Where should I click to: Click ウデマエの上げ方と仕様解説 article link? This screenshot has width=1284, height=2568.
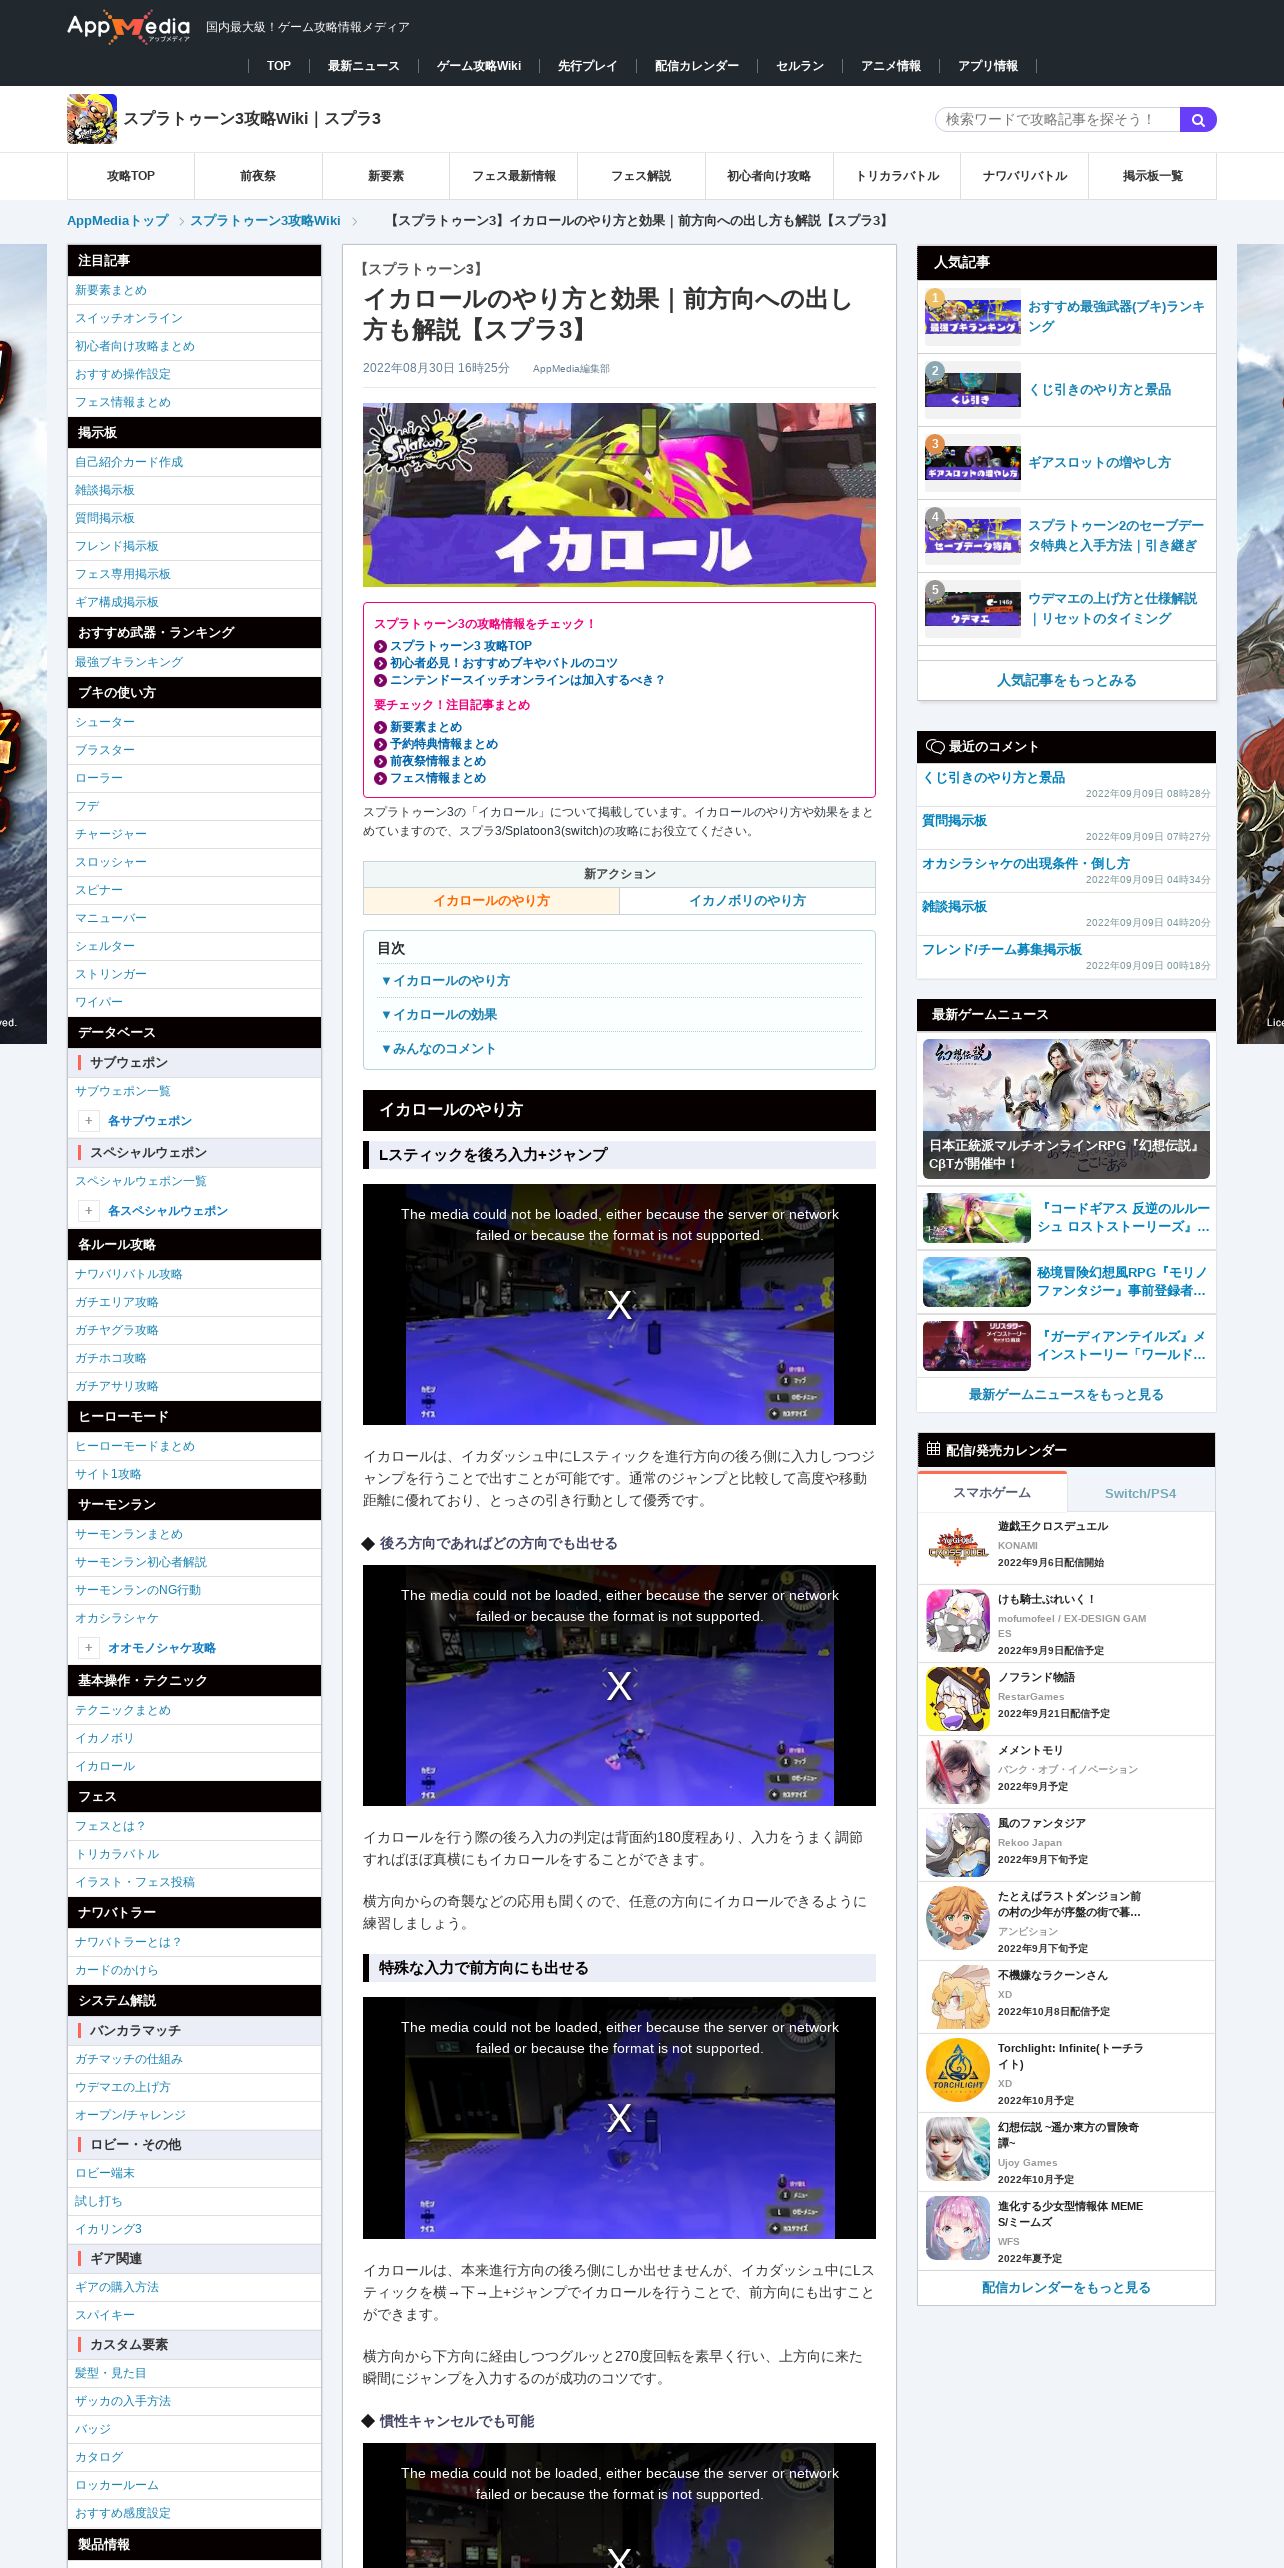1112,608
